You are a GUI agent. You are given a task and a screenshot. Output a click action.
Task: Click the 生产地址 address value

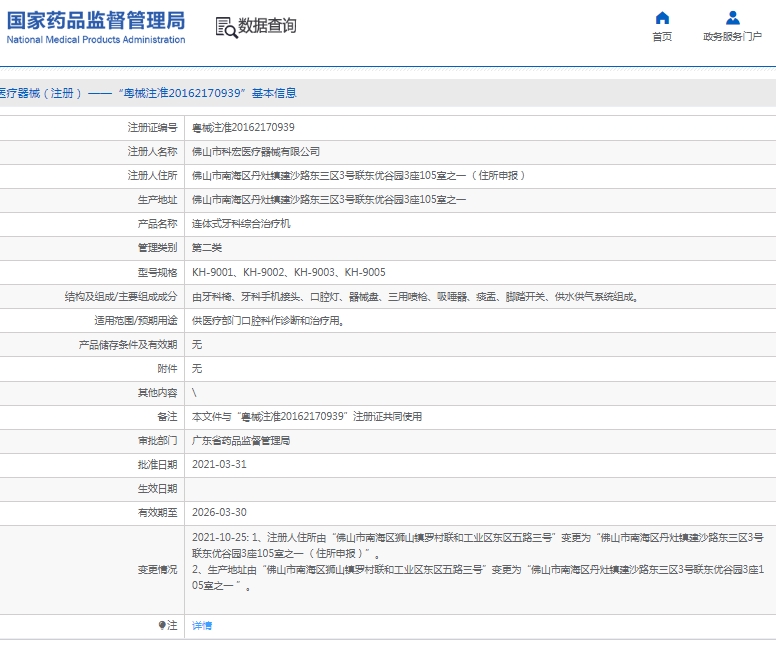click(329, 199)
